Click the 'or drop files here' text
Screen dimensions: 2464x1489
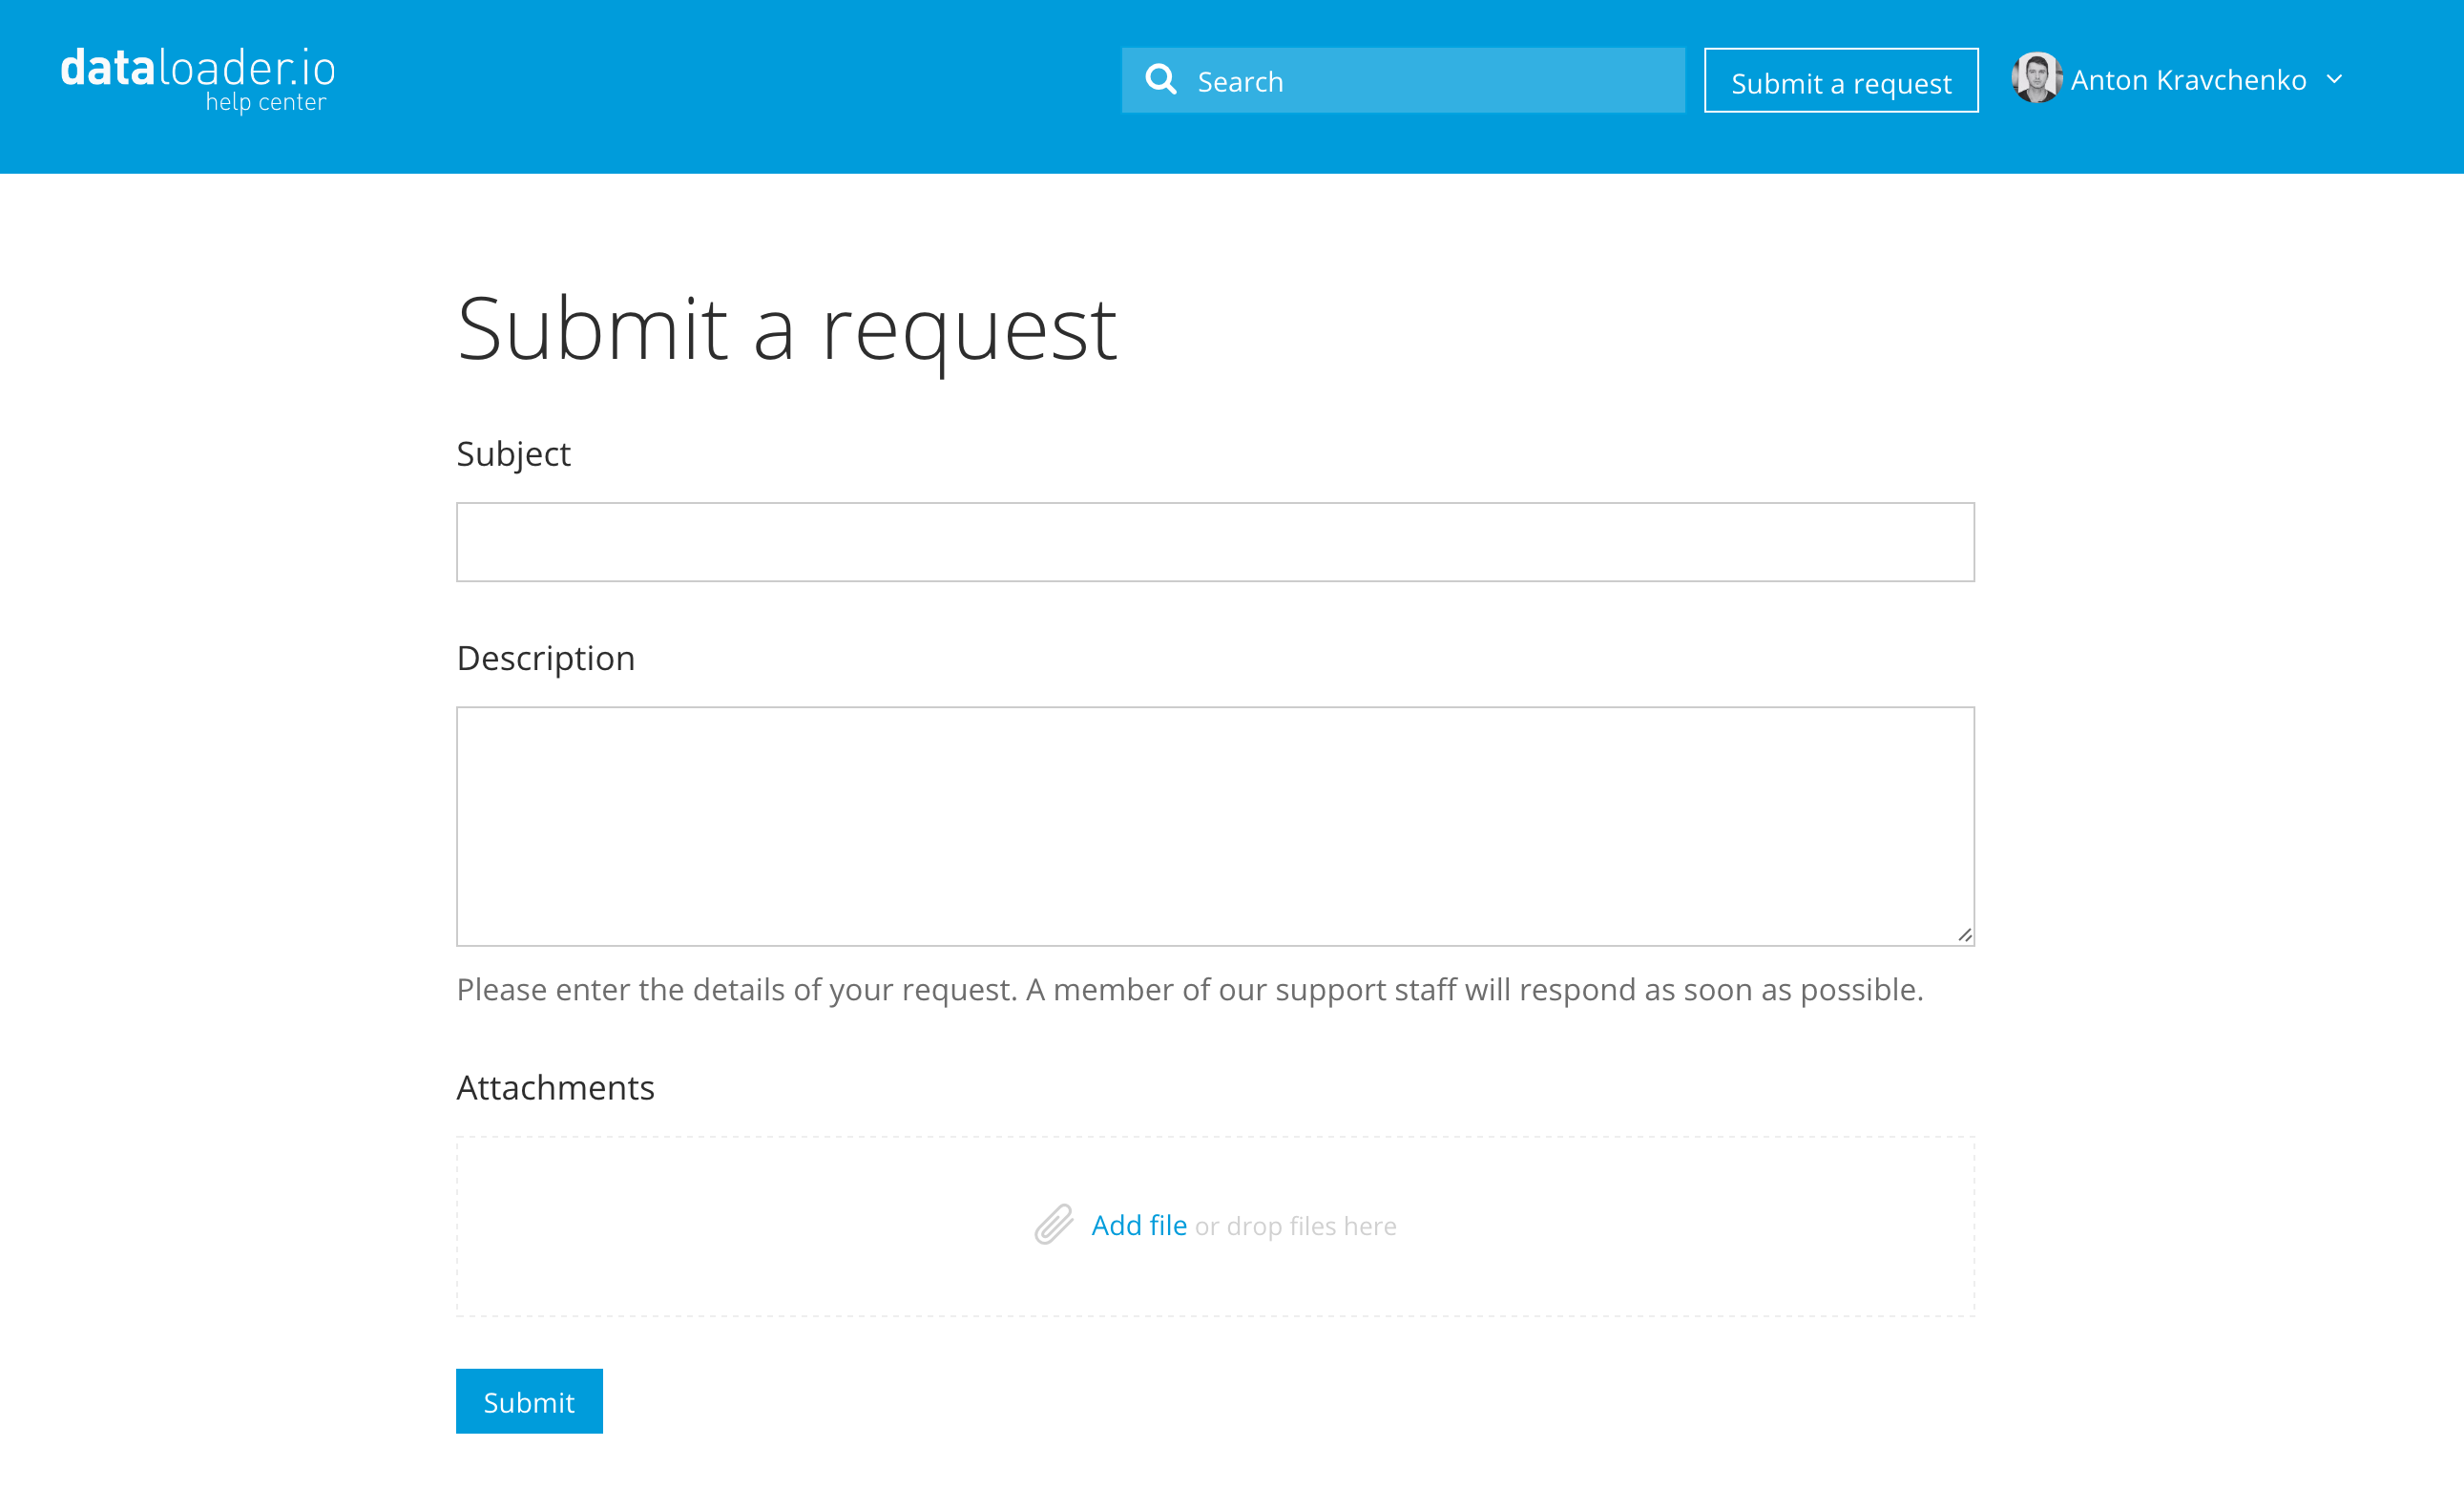[x=1296, y=1226]
